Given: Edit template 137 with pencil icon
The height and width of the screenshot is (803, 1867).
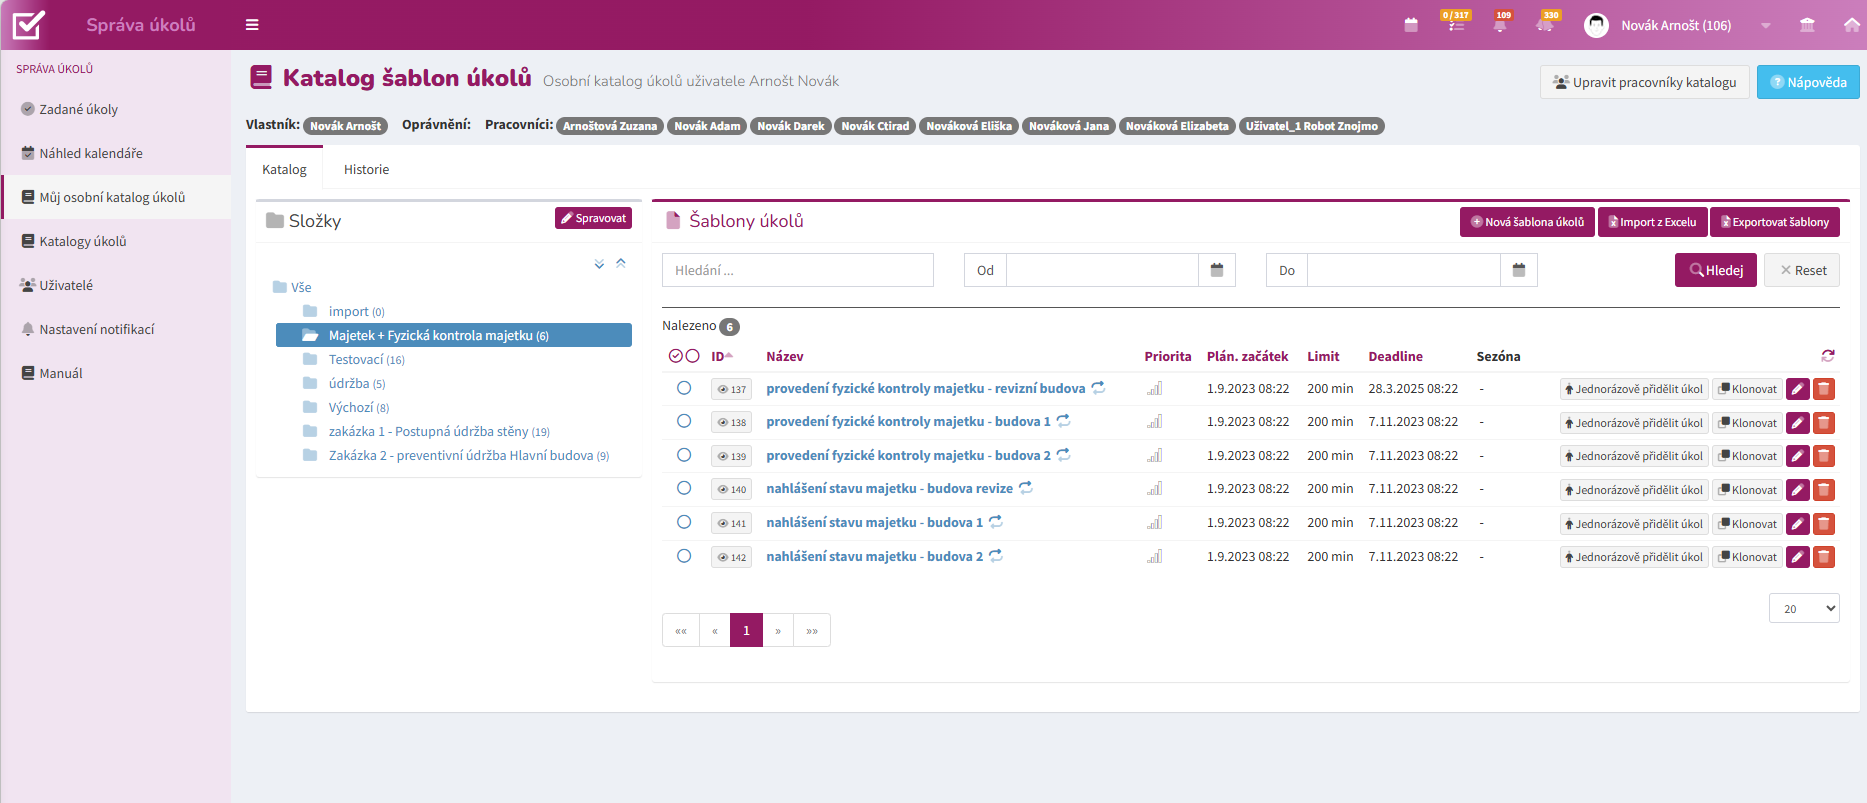Looking at the screenshot, I should [1798, 389].
